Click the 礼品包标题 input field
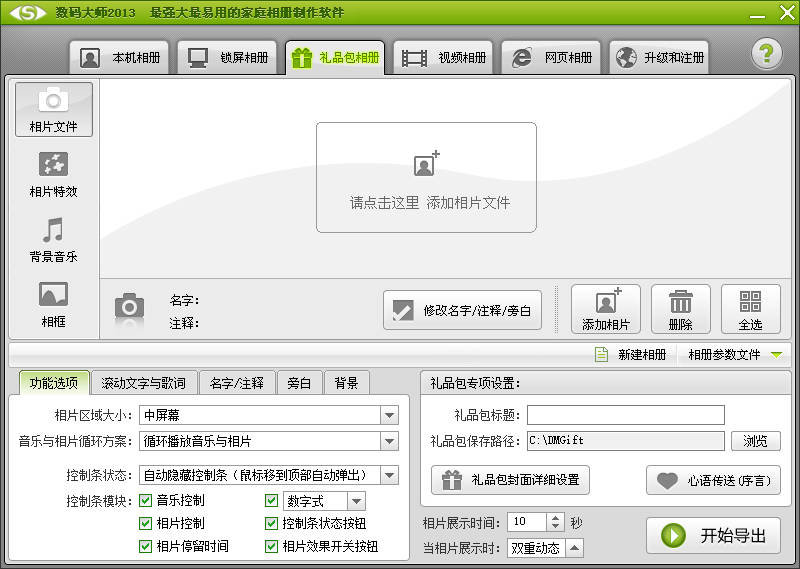 pyautogui.click(x=626, y=415)
